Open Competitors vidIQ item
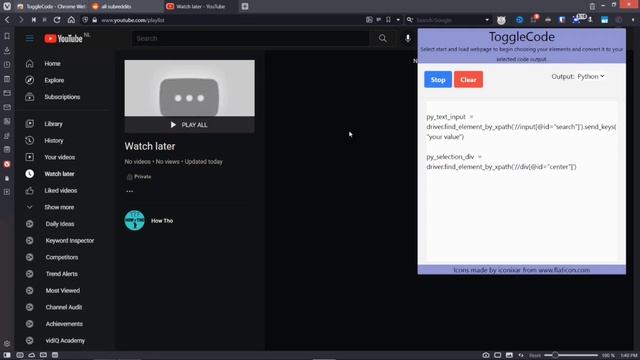Image resolution: width=640 pixels, height=360 pixels. 62,258
